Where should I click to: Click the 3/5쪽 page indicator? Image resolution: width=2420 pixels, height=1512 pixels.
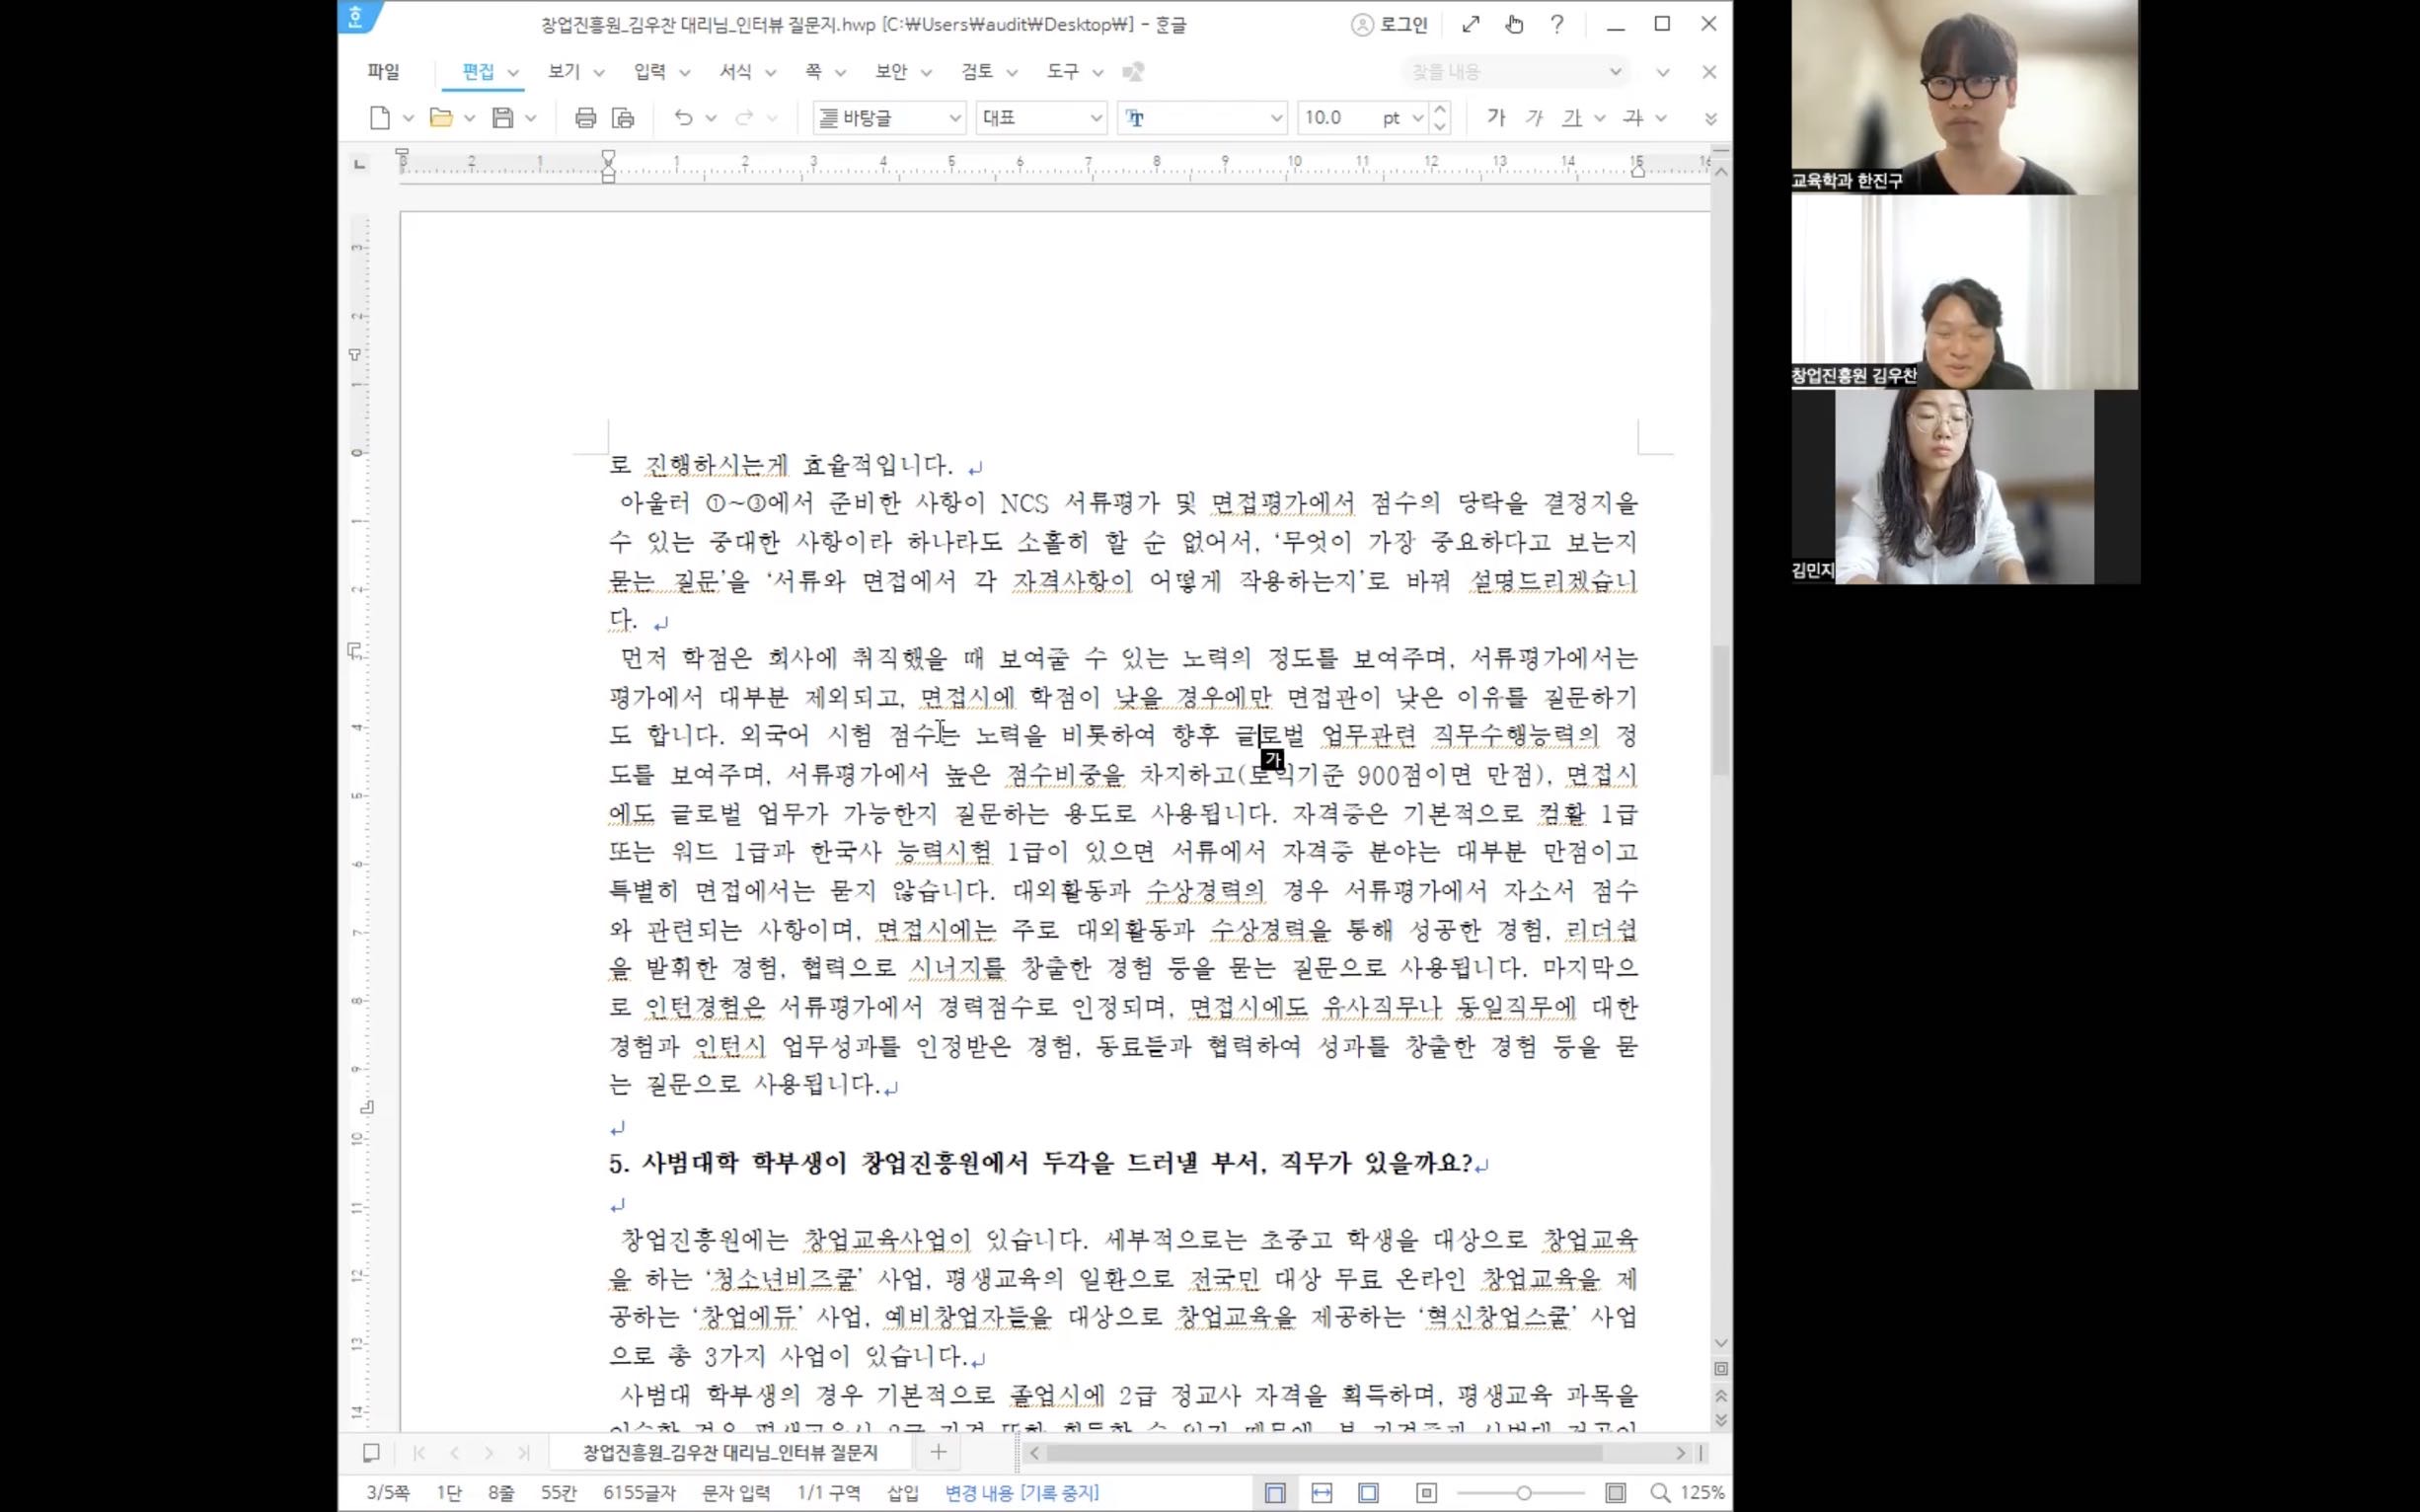click(387, 1493)
